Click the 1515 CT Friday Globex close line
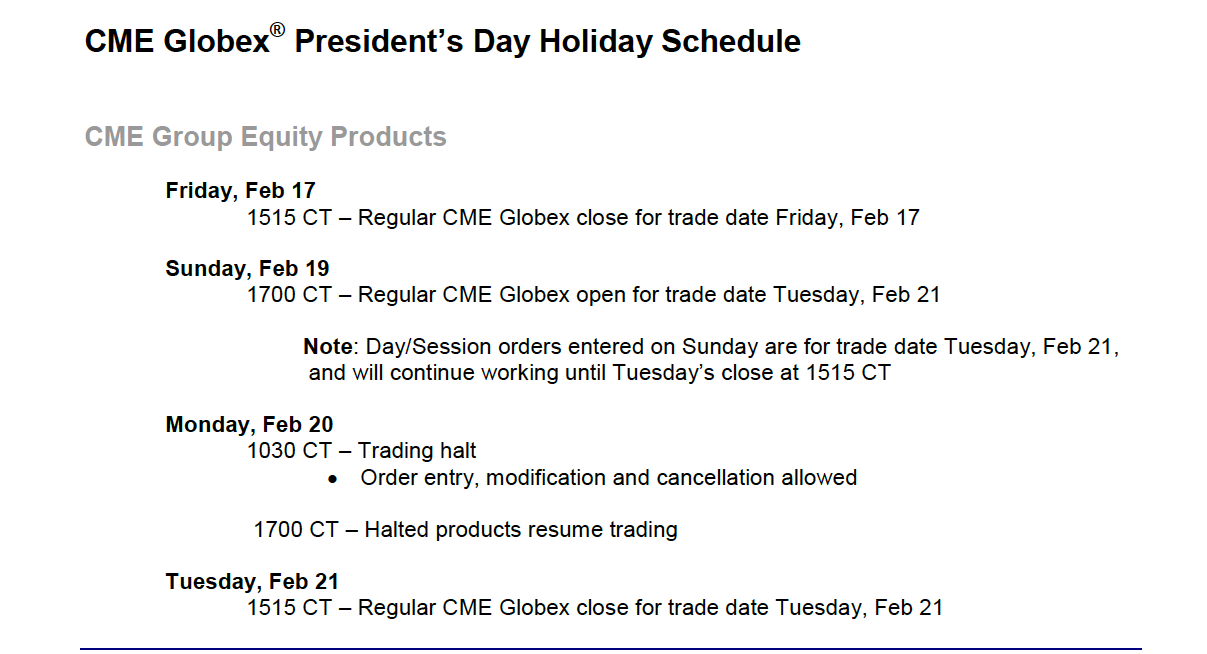The height and width of the screenshot is (654, 1207). 583,217
